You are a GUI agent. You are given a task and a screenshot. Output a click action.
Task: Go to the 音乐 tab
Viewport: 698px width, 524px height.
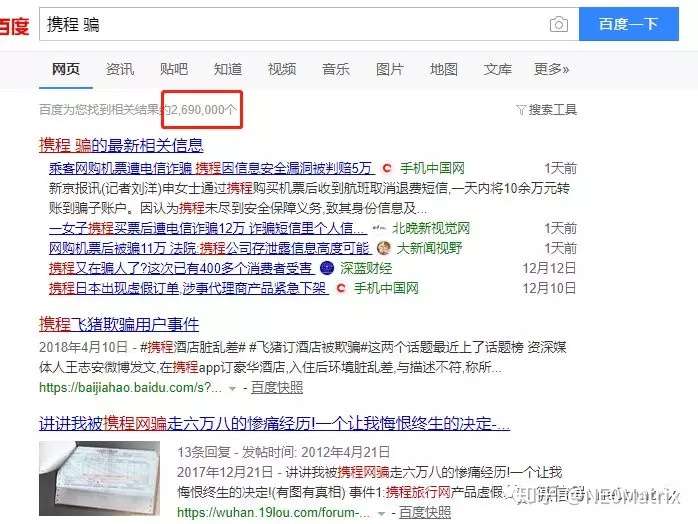336,69
